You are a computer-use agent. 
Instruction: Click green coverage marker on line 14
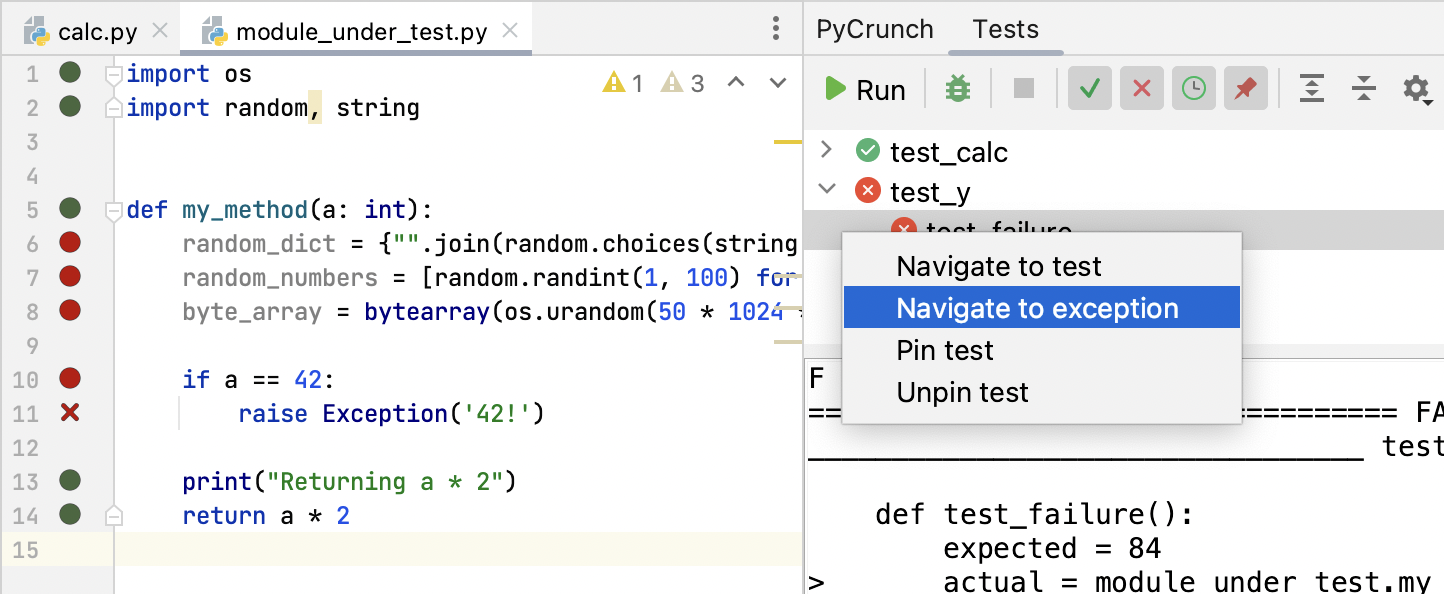pos(69,514)
